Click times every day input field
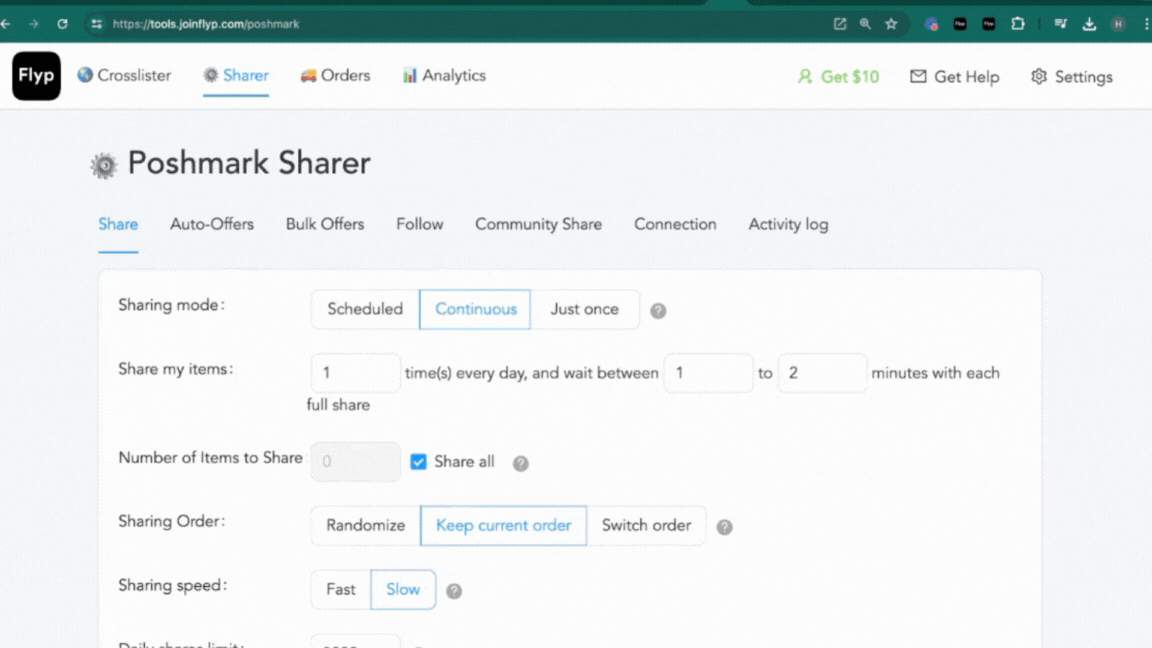 pyautogui.click(x=356, y=373)
